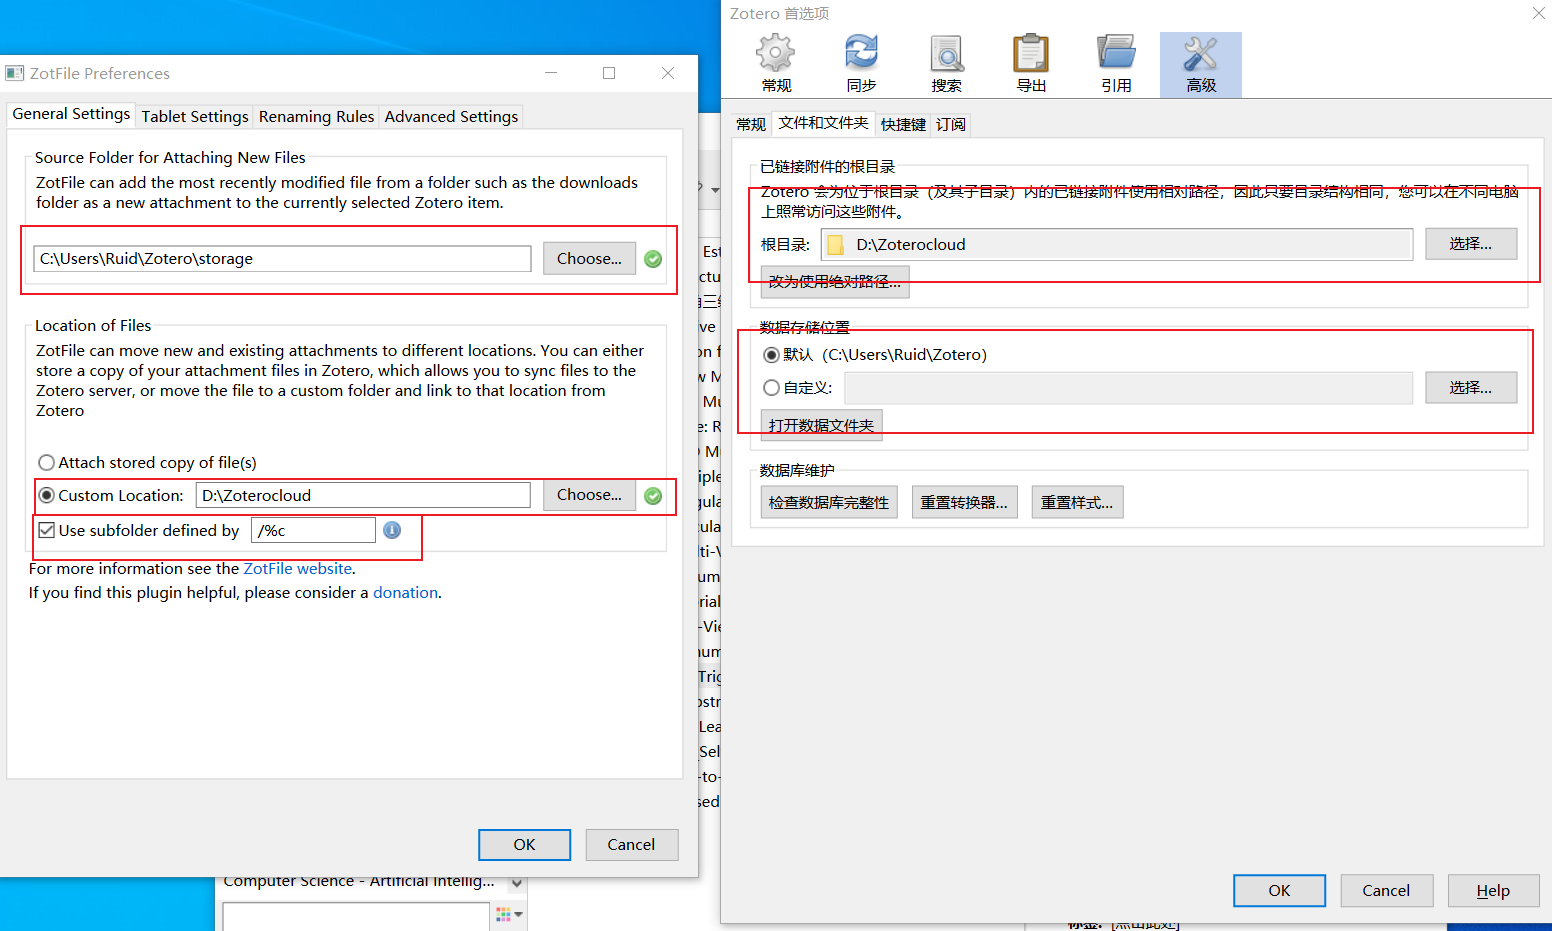
Task: Click Cancel in the Zotero preferences dialog
Action: 1386,890
